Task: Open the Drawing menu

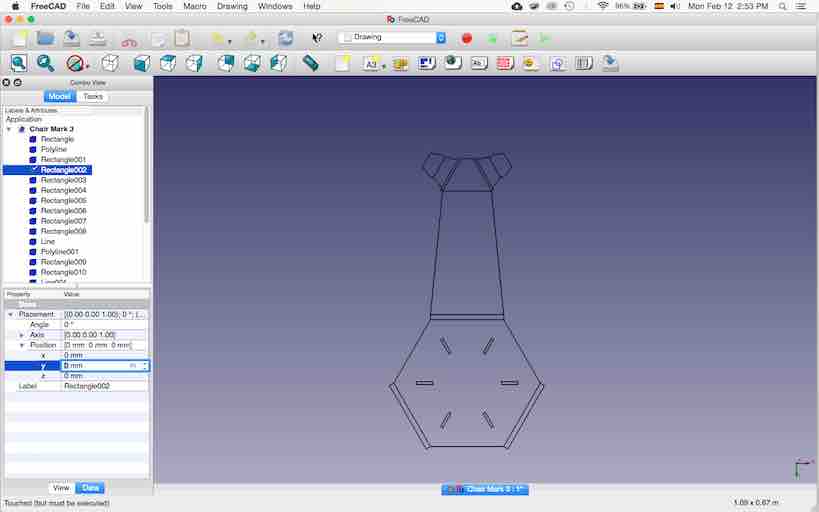Action: click(232, 6)
